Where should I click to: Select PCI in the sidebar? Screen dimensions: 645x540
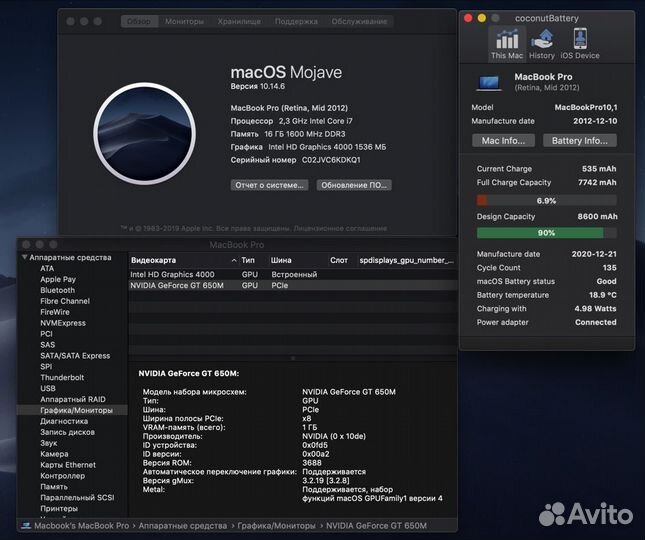(x=46, y=334)
